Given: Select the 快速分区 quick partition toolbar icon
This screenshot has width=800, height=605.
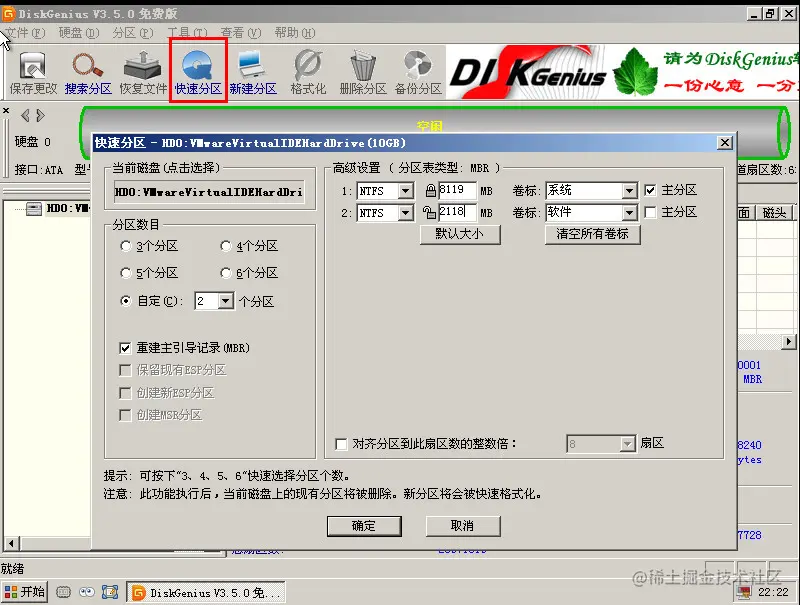Looking at the screenshot, I should pyautogui.click(x=198, y=73).
